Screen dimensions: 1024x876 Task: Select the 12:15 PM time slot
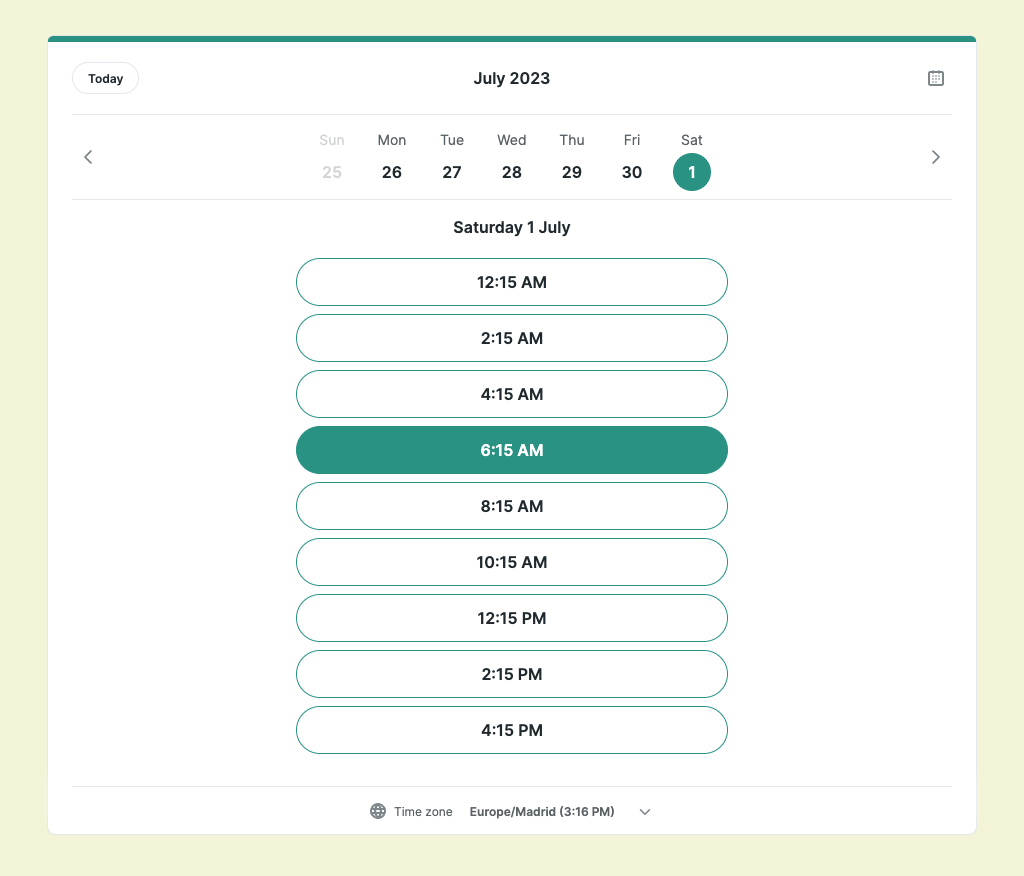(512, 618)
